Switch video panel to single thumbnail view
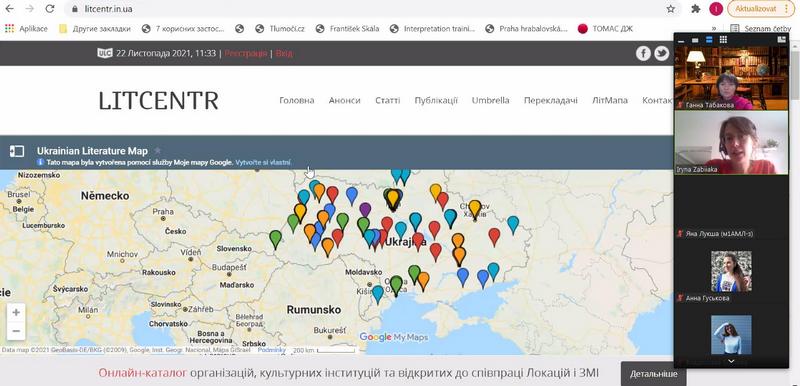The width and height of the screenshot is (800, 386). click(x=695, y=40)
